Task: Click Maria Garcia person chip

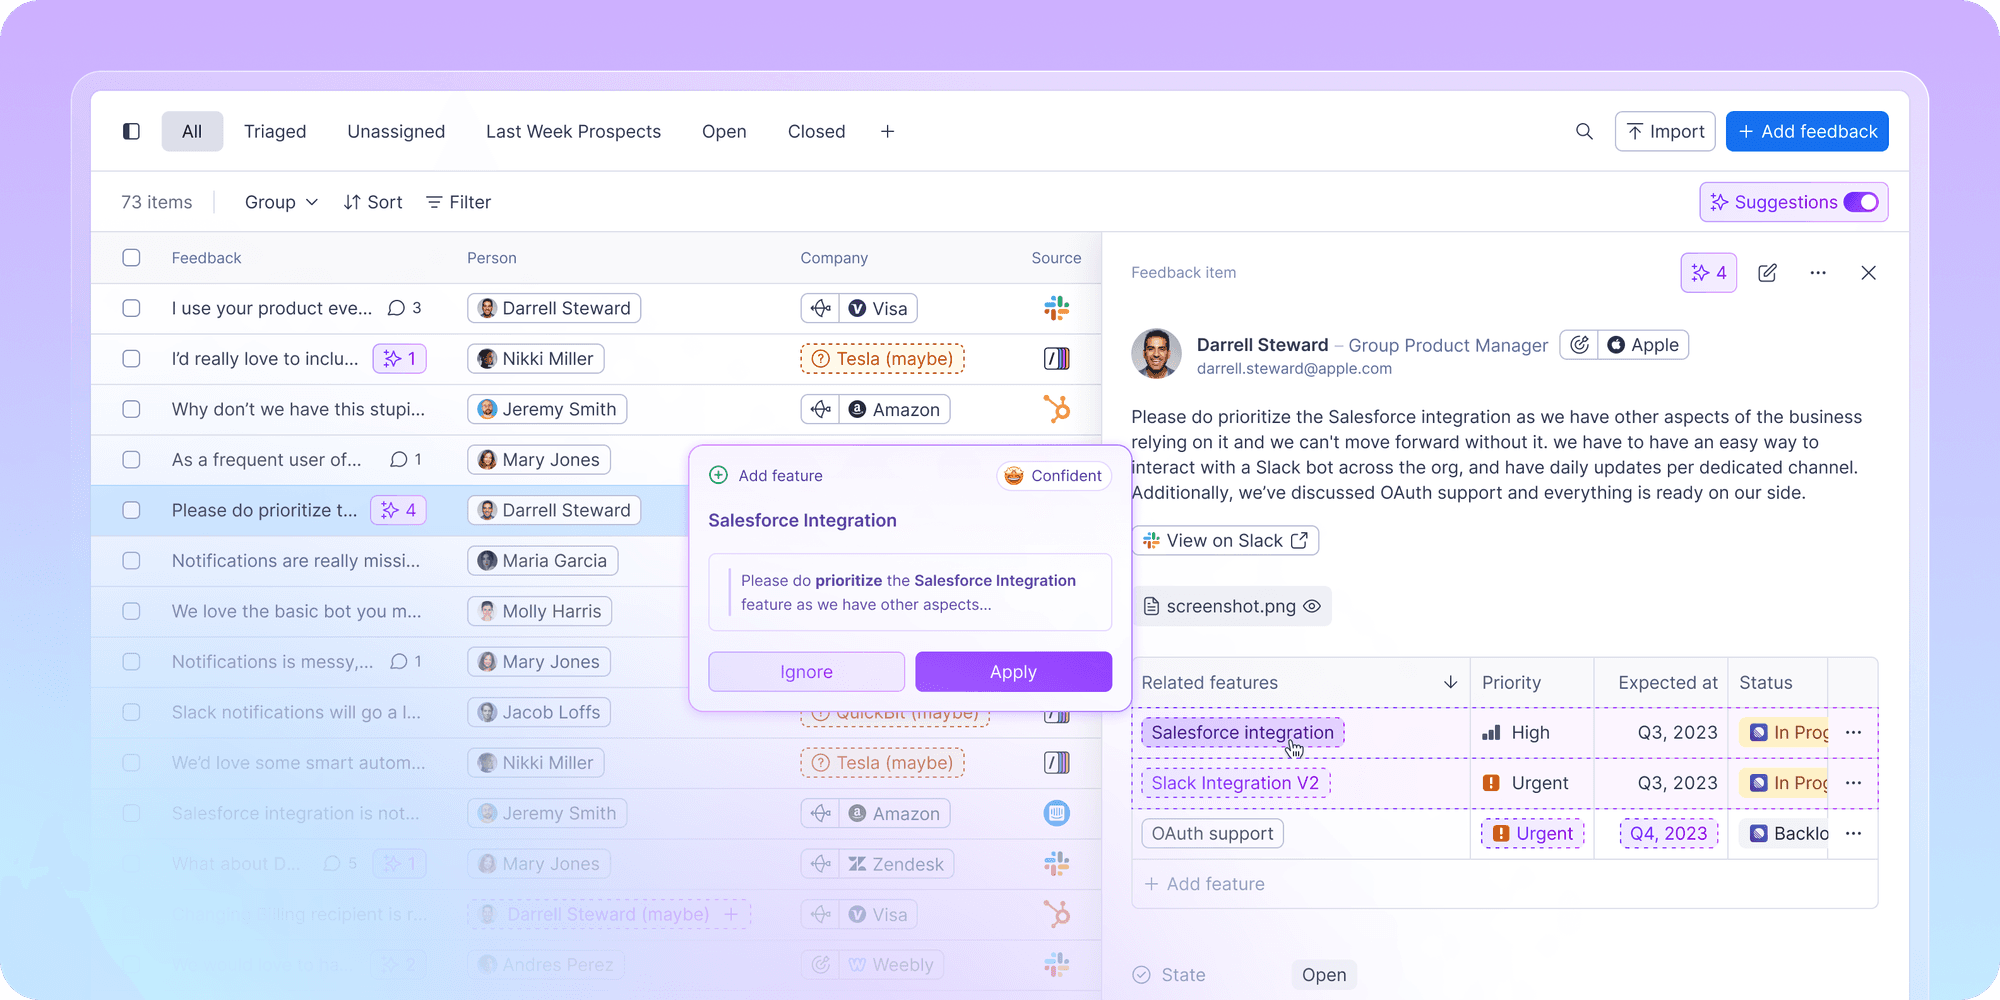Action: click(543, 560)
